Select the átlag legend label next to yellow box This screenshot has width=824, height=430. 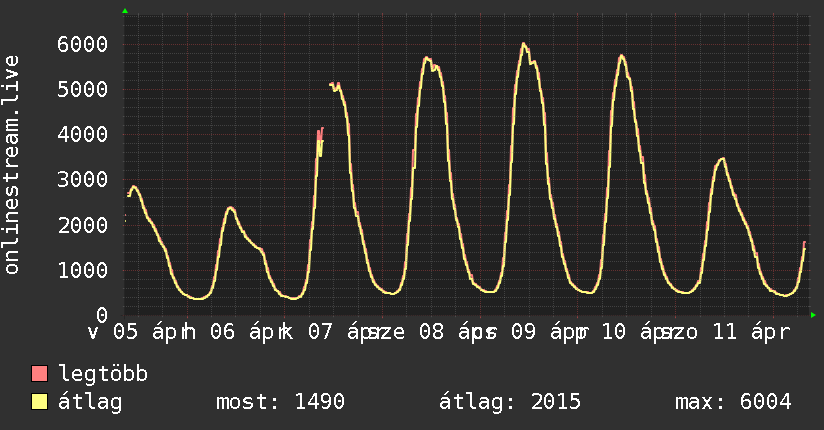90,402
